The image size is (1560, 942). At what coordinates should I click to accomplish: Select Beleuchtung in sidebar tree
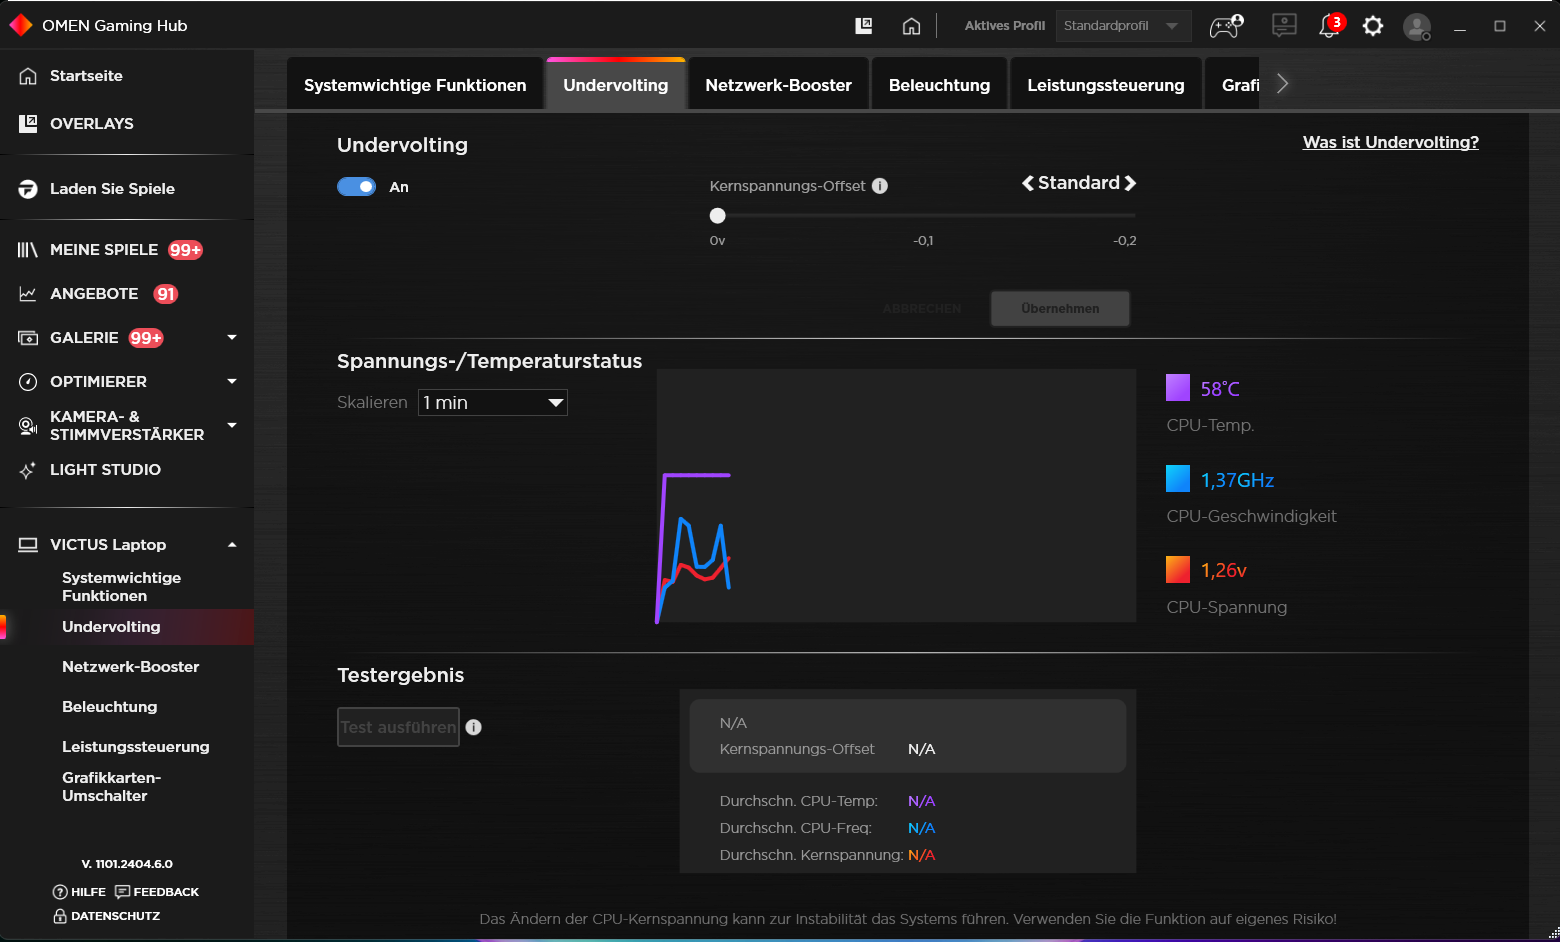click(x=110, y=707)
